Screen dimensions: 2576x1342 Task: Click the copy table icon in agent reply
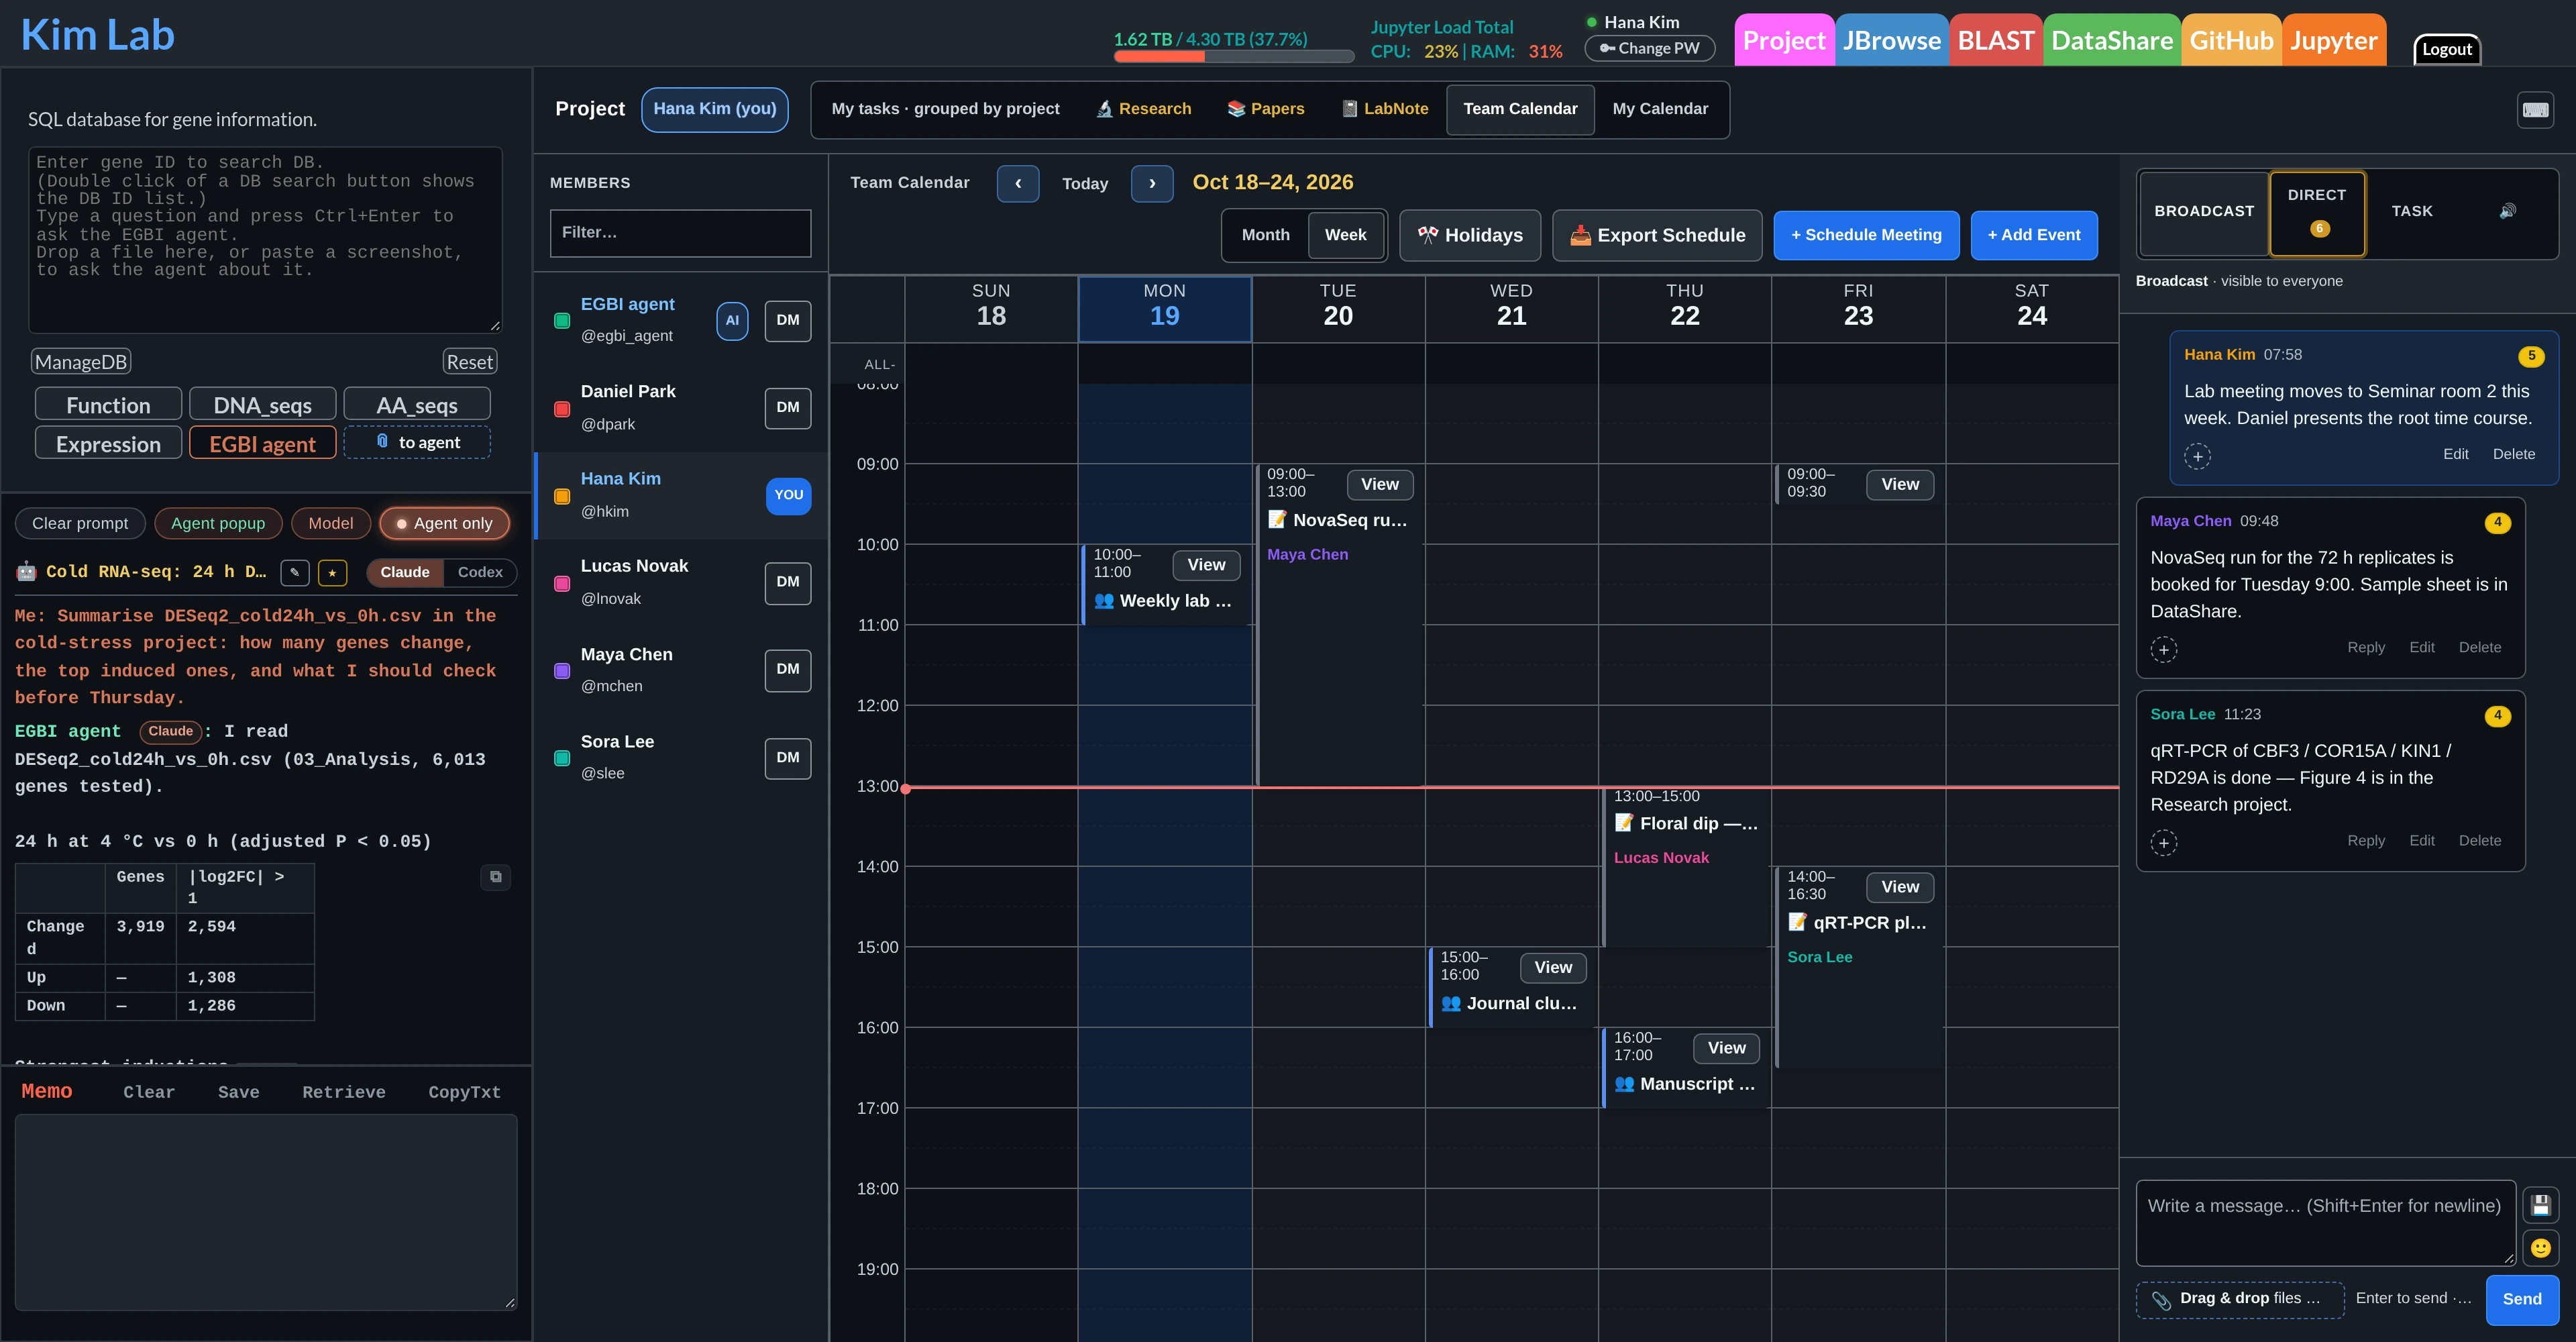click(x=495, y=877)
